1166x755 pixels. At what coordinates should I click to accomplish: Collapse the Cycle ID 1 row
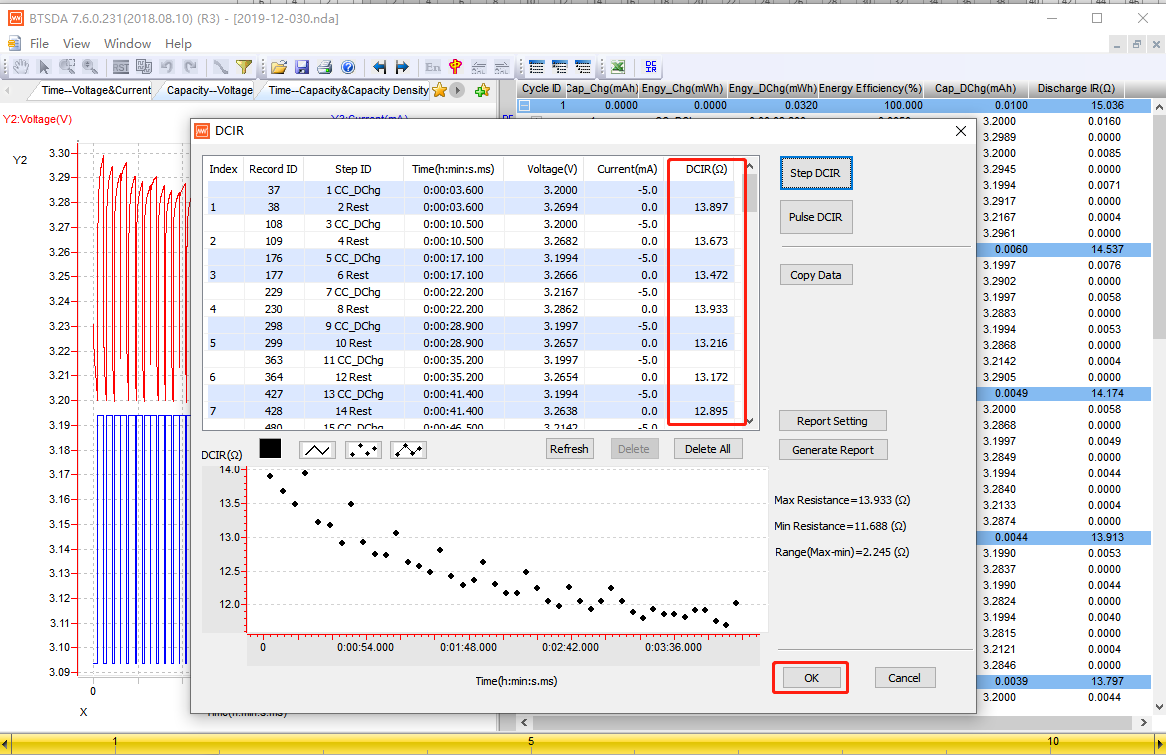[524, 106]
